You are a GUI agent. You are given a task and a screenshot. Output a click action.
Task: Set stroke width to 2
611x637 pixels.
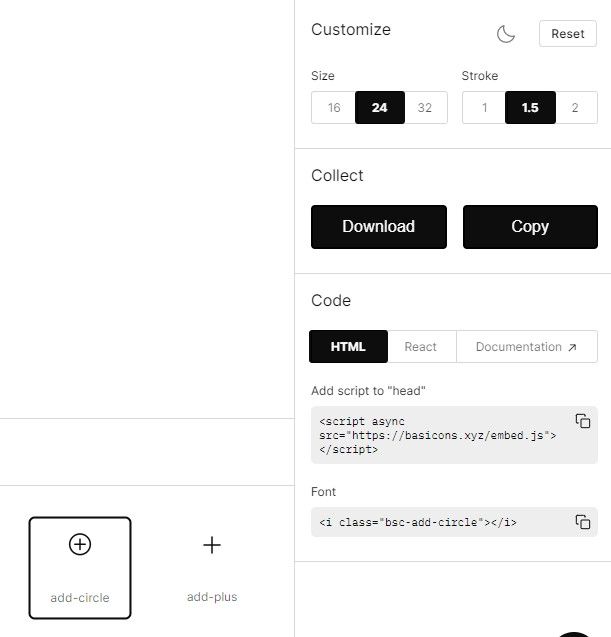[575, 108]
